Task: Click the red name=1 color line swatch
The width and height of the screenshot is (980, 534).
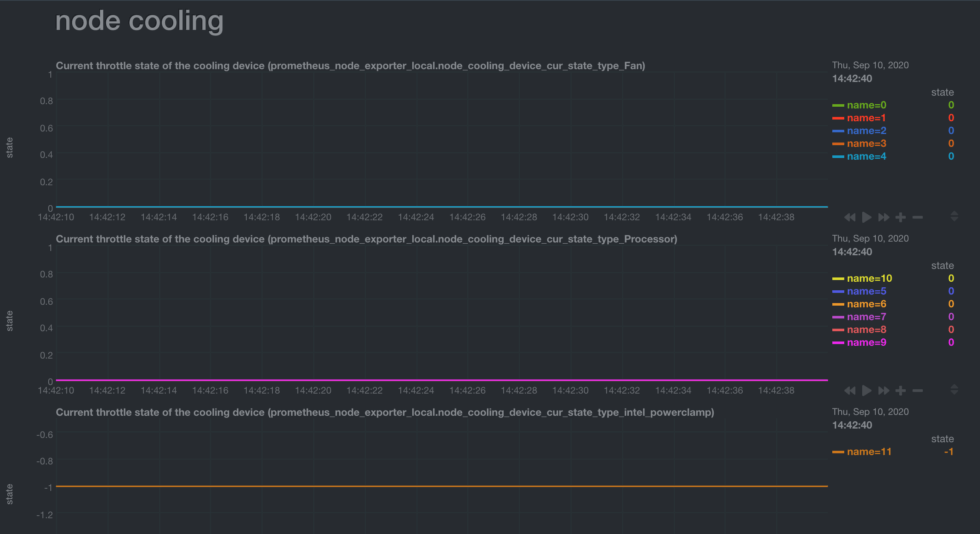Action: coord(838,118)
